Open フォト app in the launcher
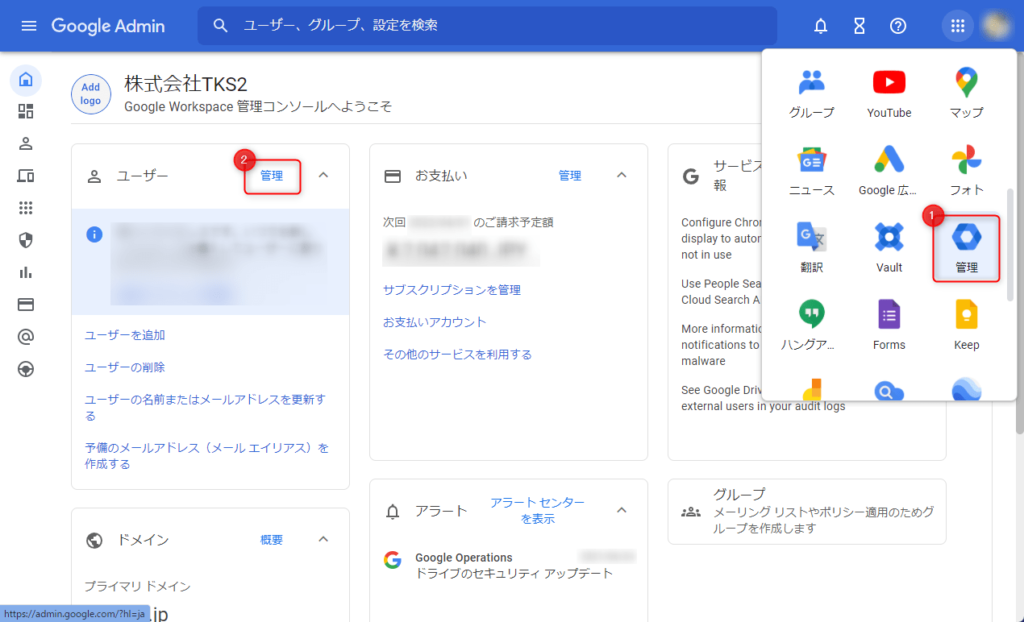This screenshot has width=1024, height=622. (967, 172)
